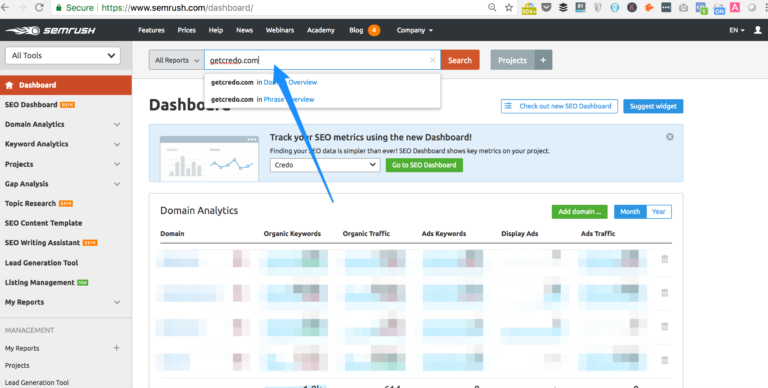This screenshot has width=768, height=388.
Task: Click the blue G circle extension icon
Action: pos(615,7)
